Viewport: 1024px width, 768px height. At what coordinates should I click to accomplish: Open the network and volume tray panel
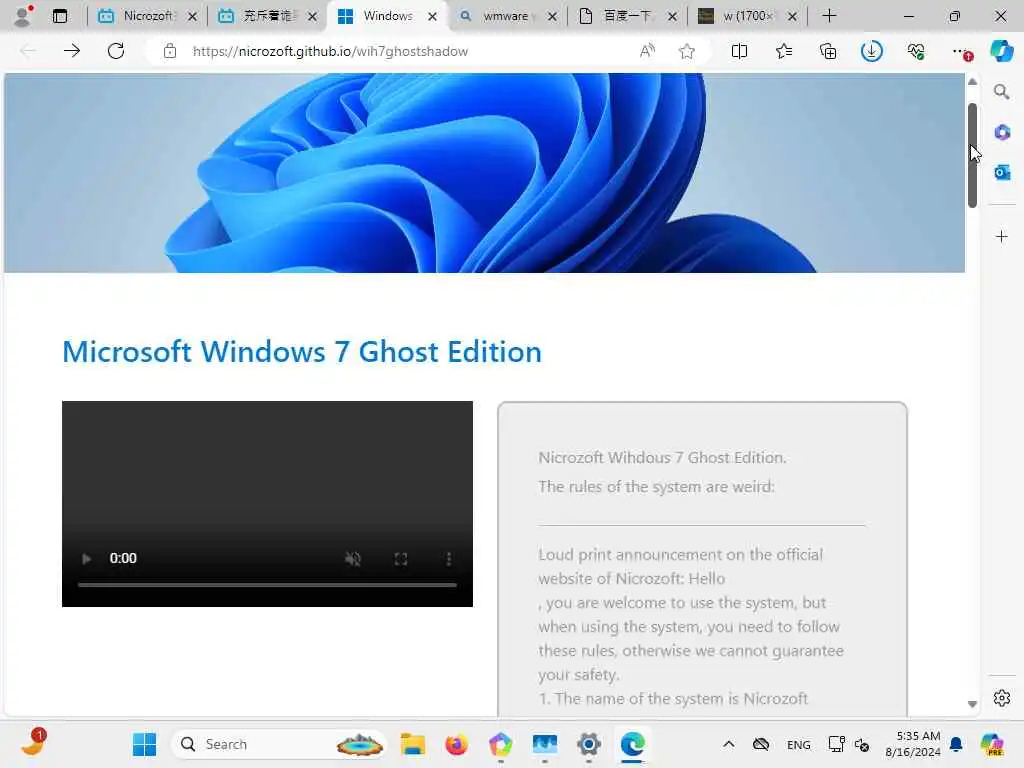[x=848, y=744]
